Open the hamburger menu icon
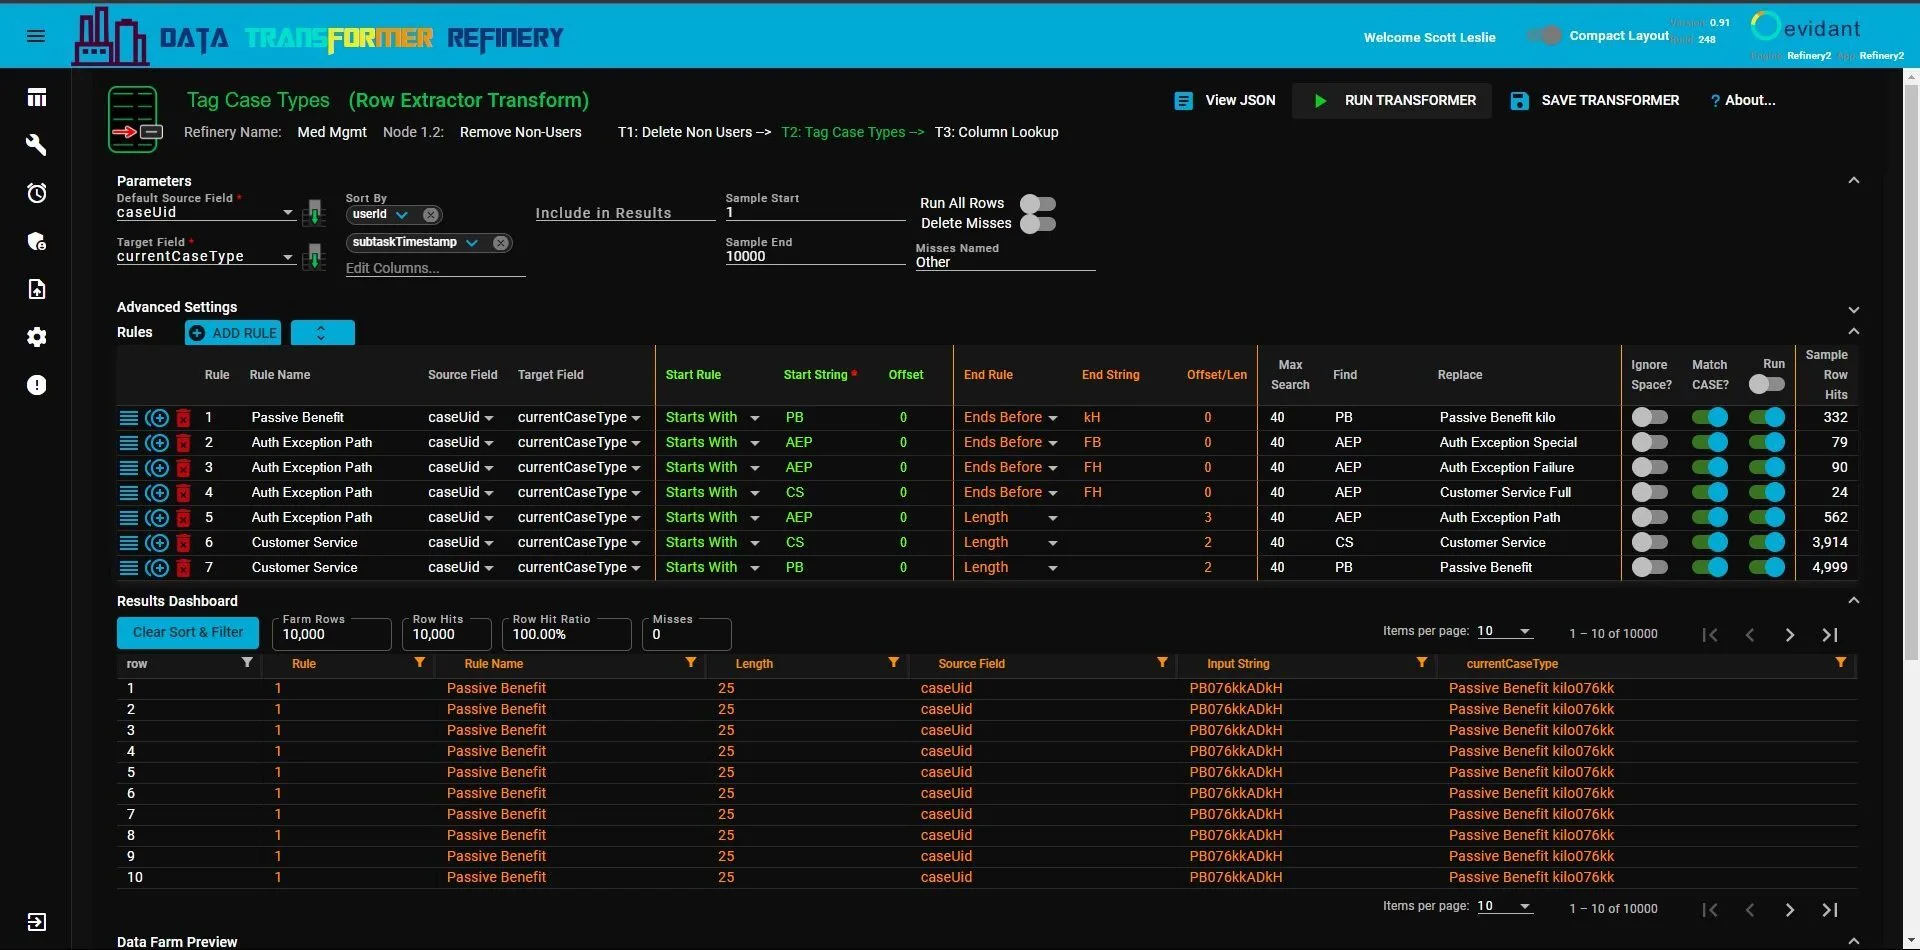 (36, 36)
